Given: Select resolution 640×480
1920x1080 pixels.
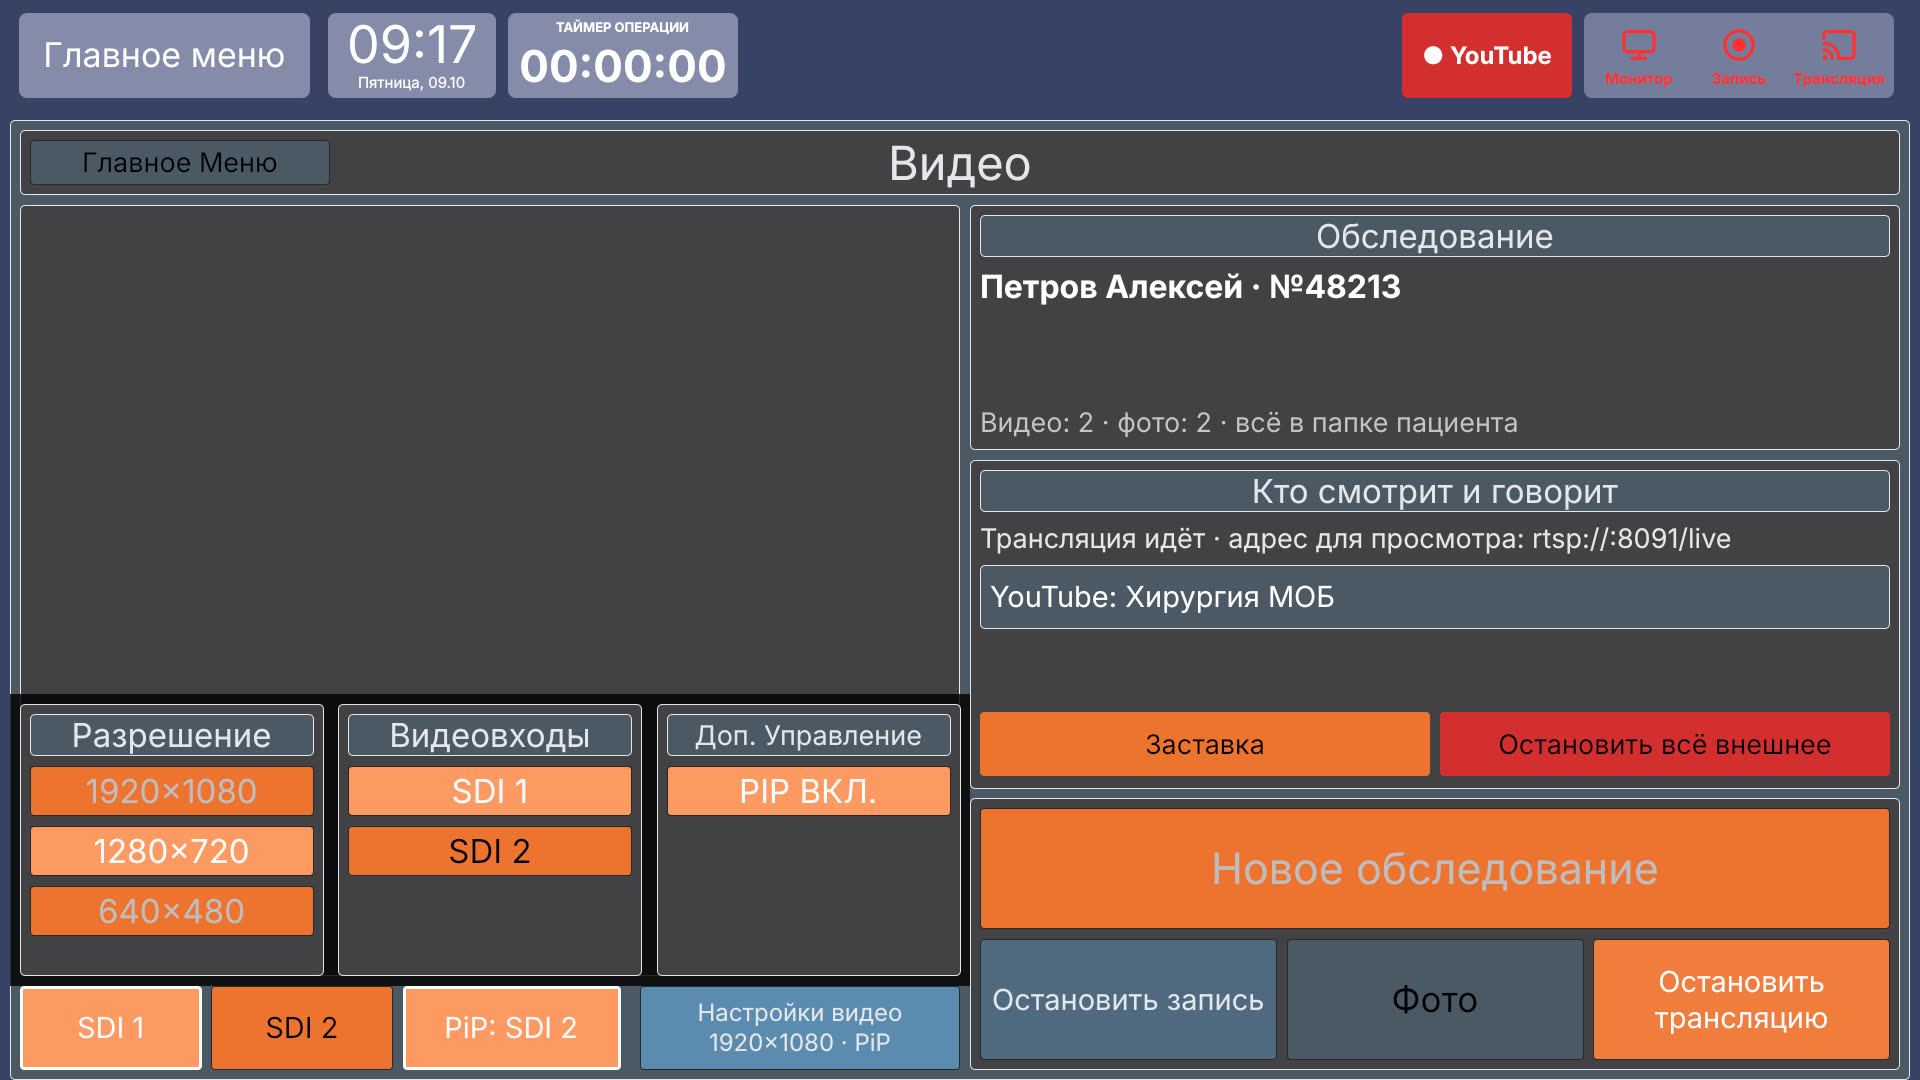Looking at the screenshot, I should click(172, 911).
